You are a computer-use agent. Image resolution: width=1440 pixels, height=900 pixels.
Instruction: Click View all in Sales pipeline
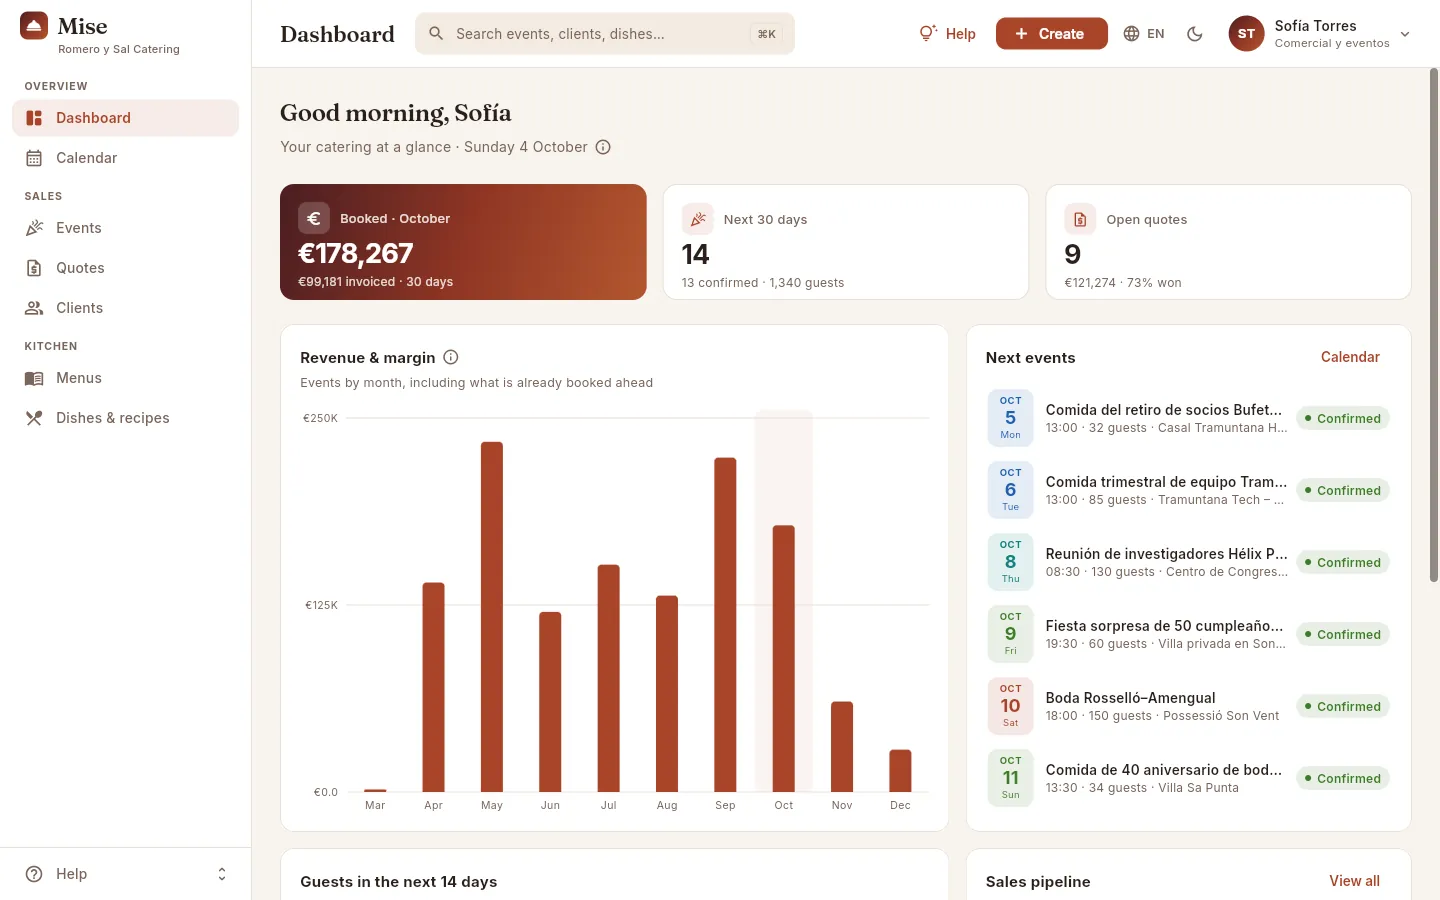pyautogui.click(x=1354, y=881)
